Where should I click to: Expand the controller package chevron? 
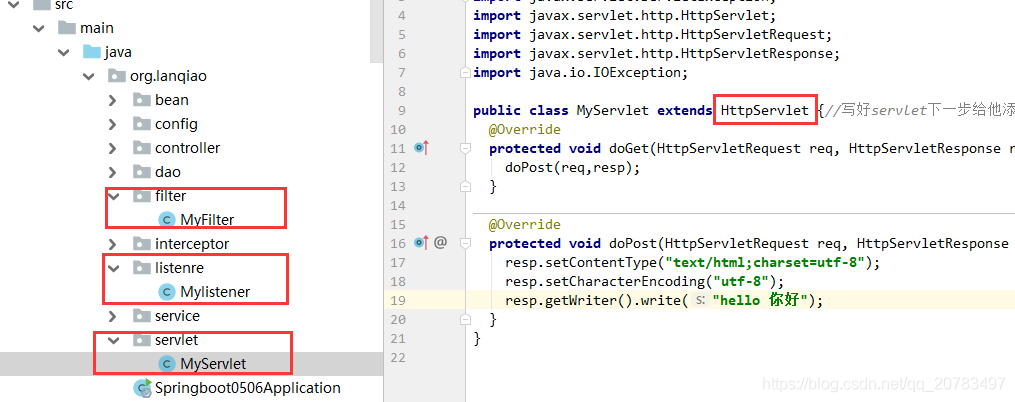coord(113,148)
